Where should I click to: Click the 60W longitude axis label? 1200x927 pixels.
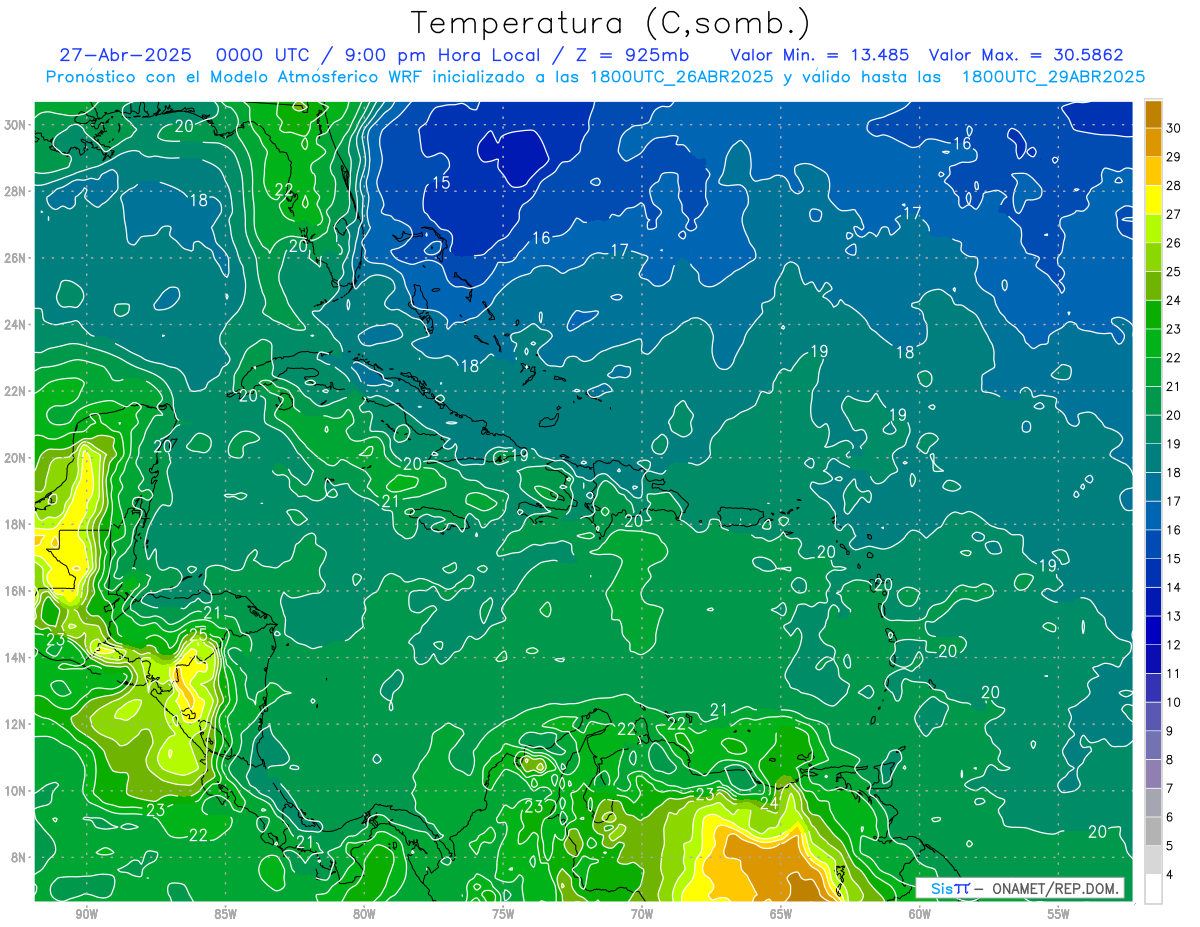920,914
